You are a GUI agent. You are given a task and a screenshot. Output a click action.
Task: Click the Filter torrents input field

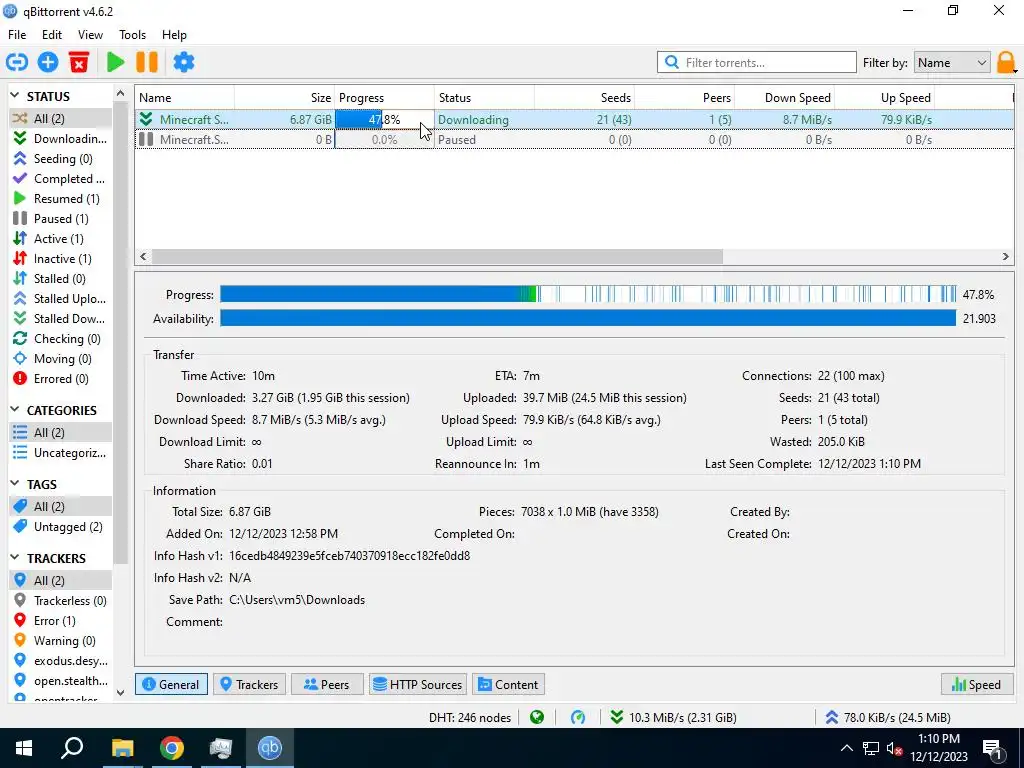[x=756, y=63]
